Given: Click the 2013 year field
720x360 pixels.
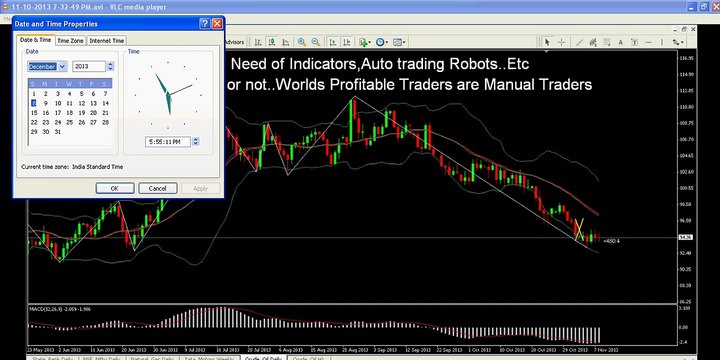Looking at the screenshot, I should 90,67.
